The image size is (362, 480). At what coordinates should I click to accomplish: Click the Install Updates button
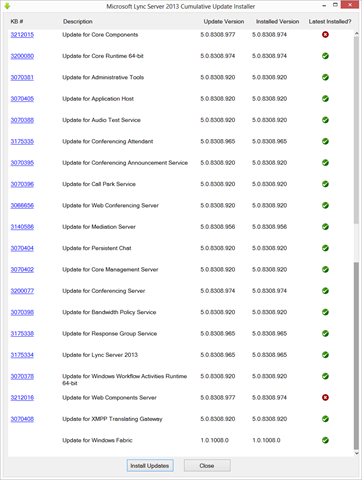pyautogui.click(x=150, y=466)
